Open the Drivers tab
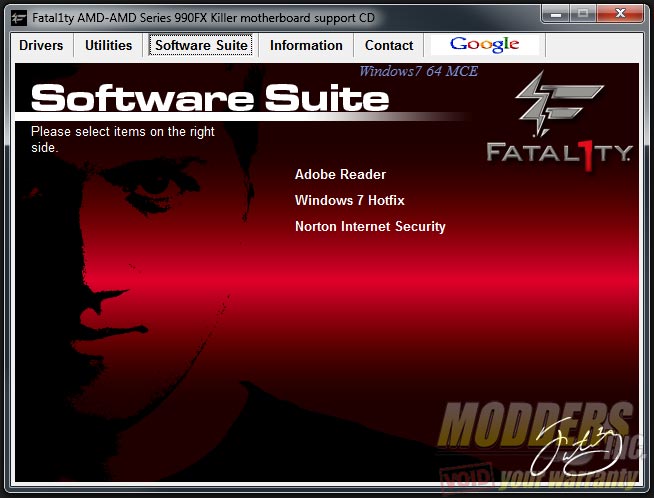The image size is (654, 498). 41,45
